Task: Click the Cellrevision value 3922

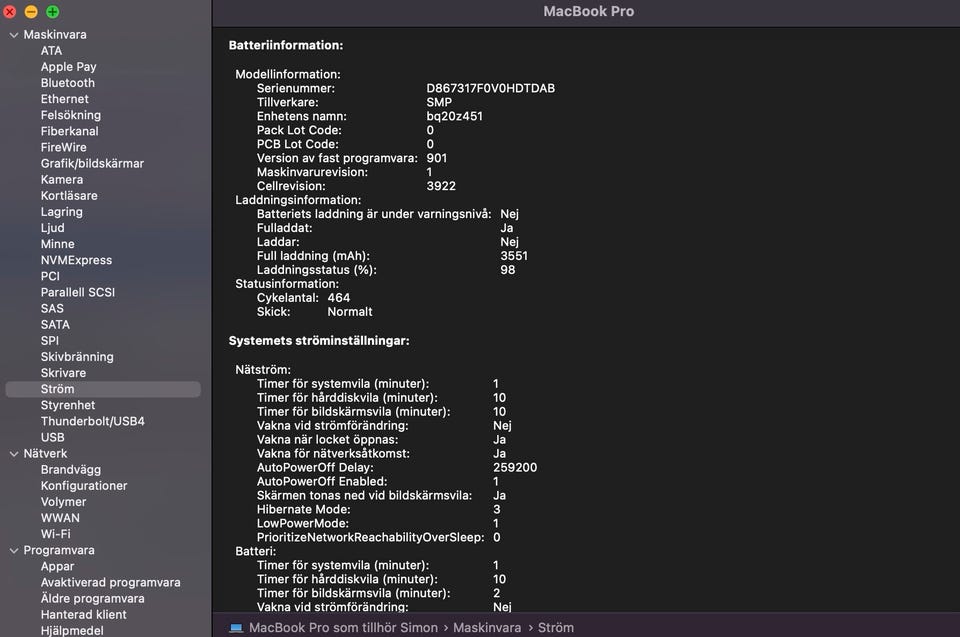Action: [441, 186]
